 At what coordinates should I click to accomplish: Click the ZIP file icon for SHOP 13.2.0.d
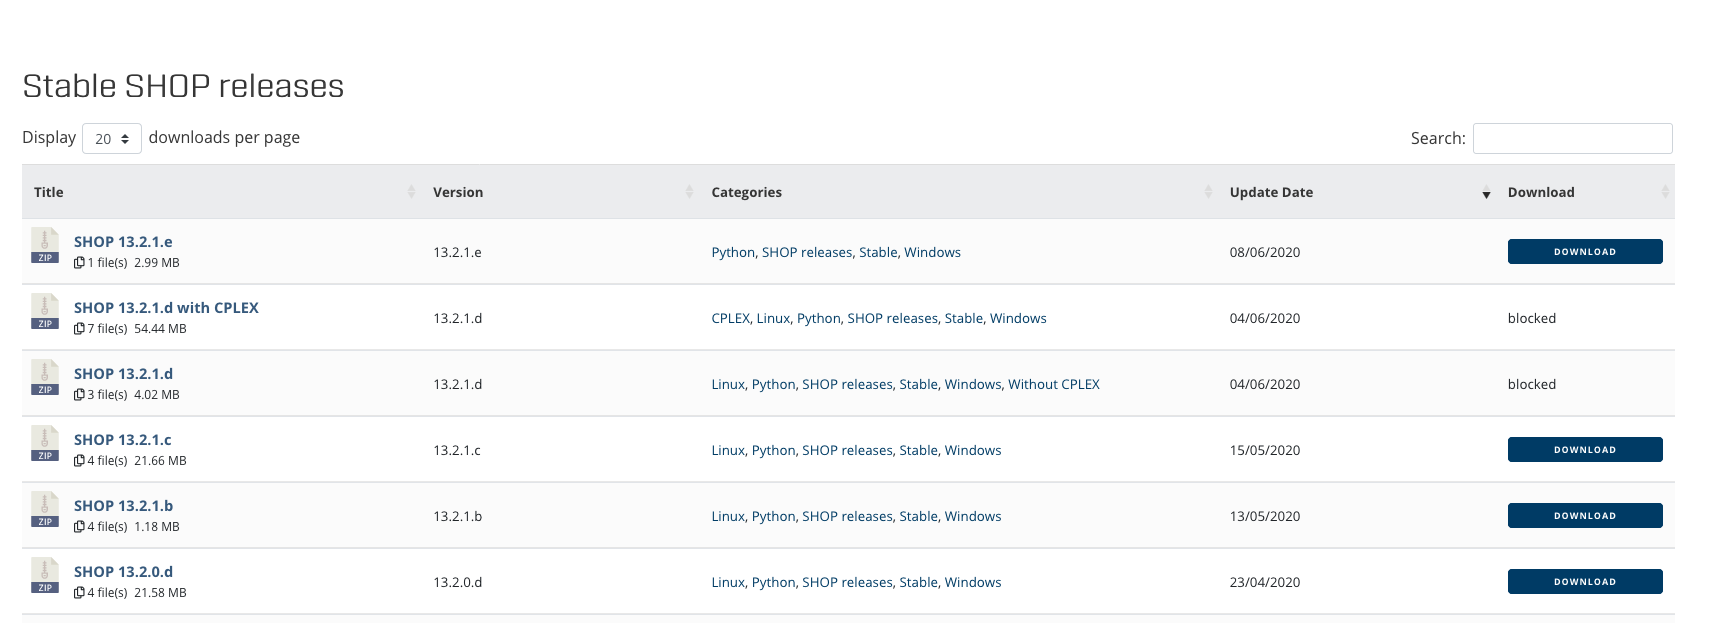pos(45,576)
